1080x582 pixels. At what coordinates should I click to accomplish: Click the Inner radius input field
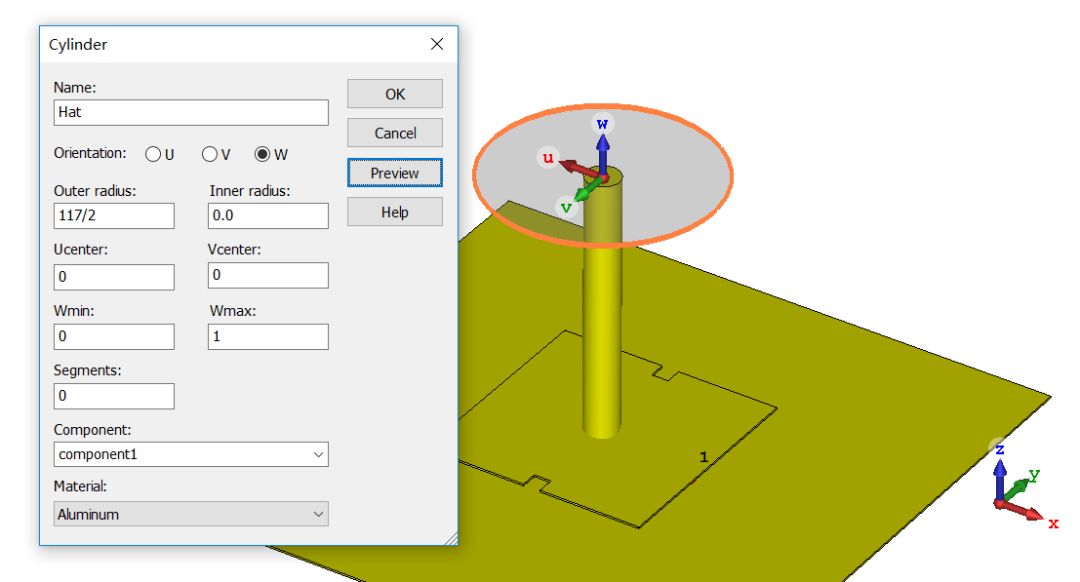[x=268, y=216]
